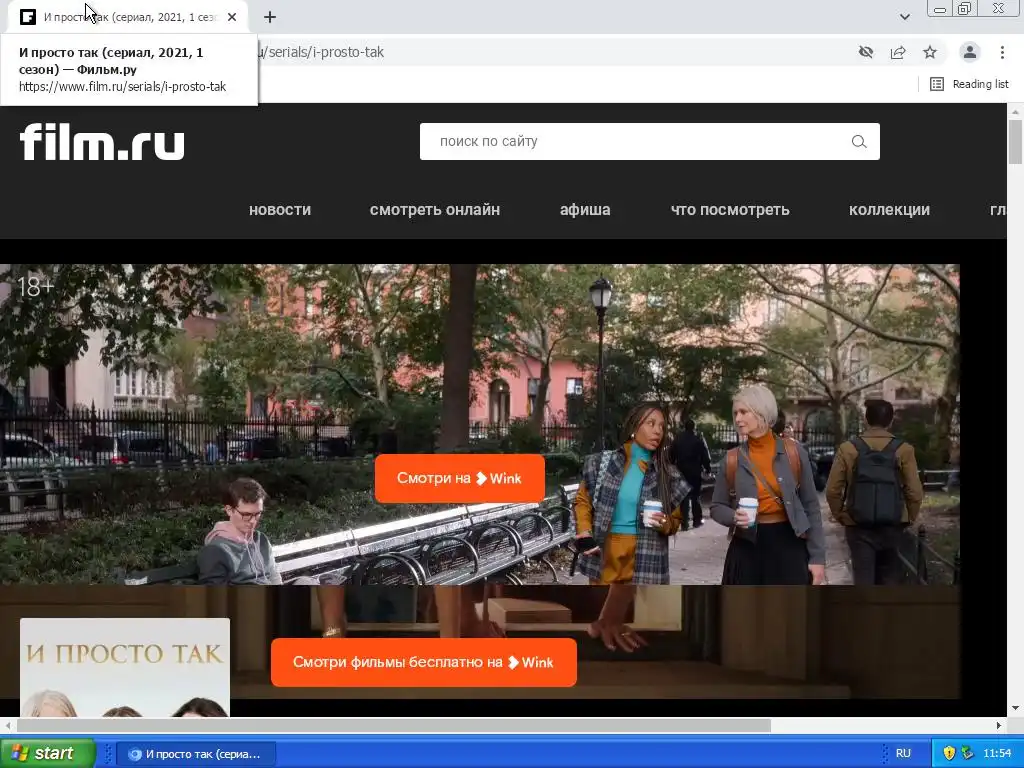
Task: Click the security shield tray icon
Action: click(949, 753)
